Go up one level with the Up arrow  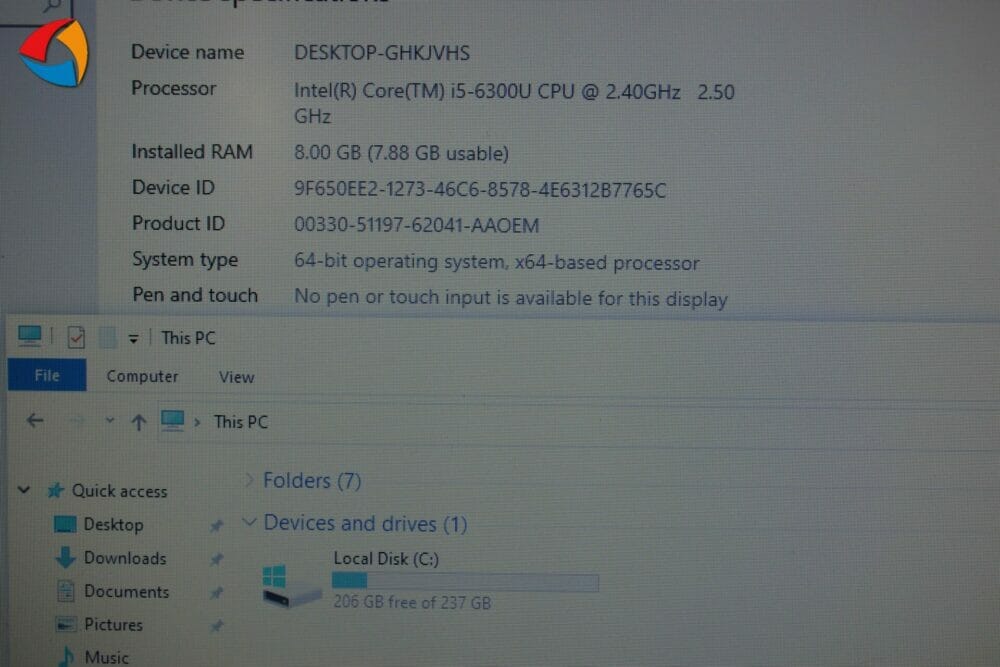coord(138,421)
